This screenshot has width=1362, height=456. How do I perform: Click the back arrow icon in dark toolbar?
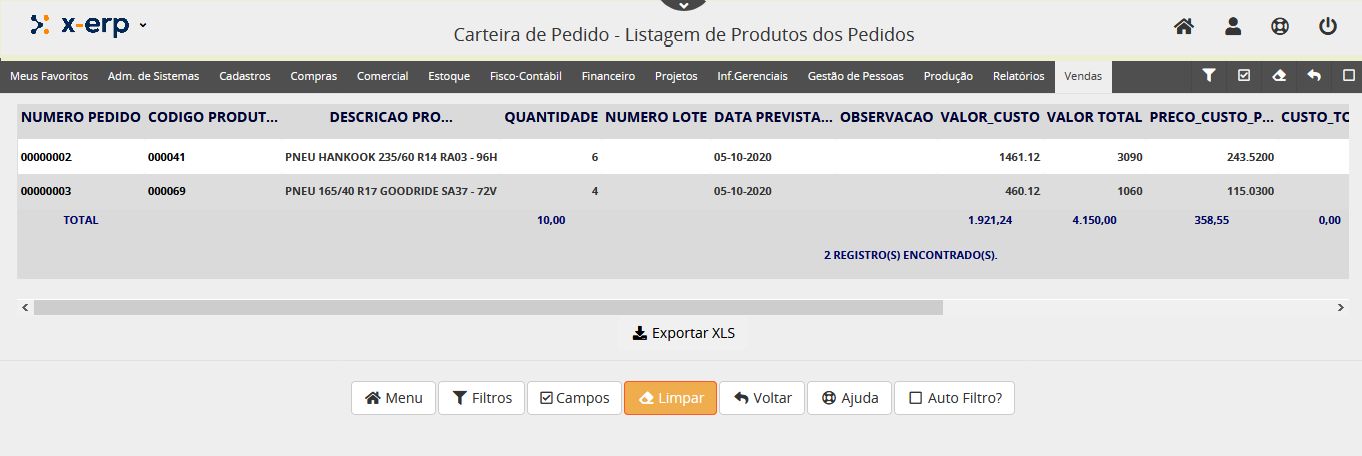pos(1313,75)
